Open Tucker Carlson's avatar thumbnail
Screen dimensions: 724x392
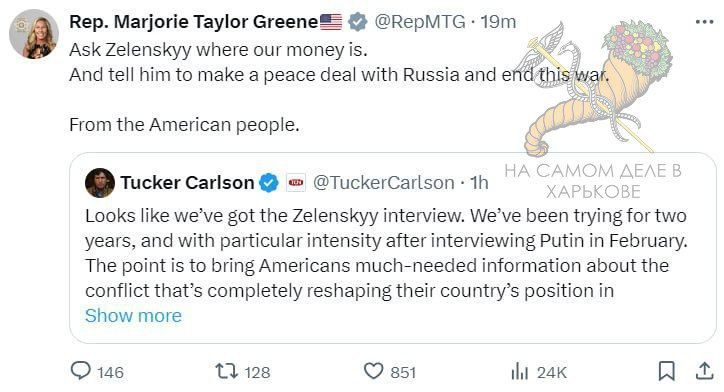tap(100, 183)
